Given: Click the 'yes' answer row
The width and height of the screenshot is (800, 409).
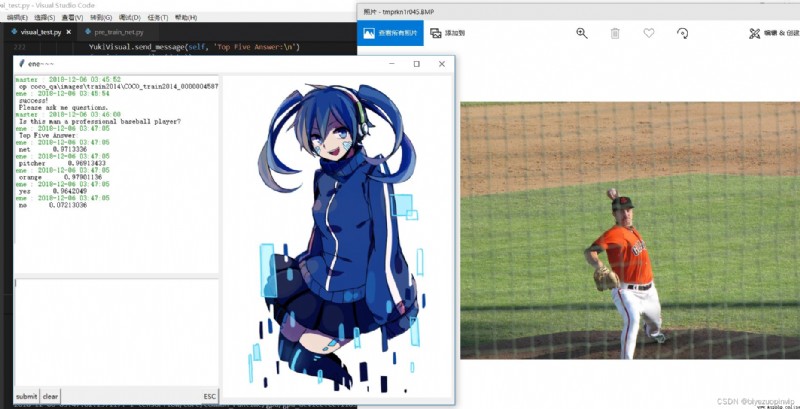Looking at the screenshot, I should (53, 191).
